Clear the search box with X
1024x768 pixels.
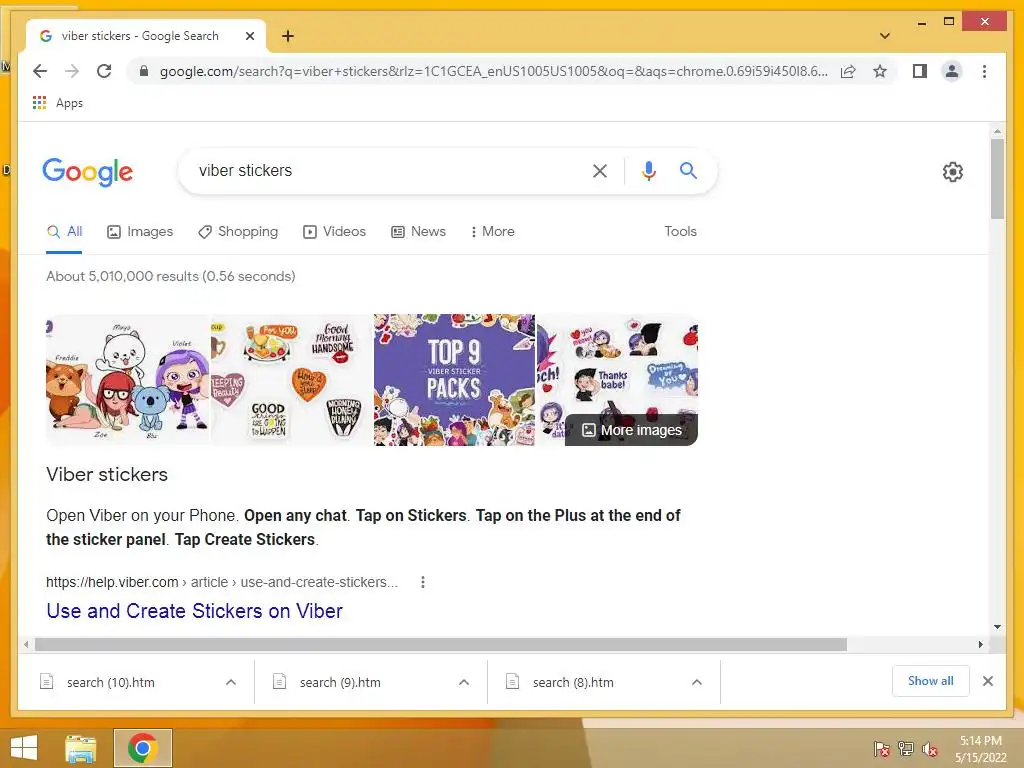pos(600,171)
